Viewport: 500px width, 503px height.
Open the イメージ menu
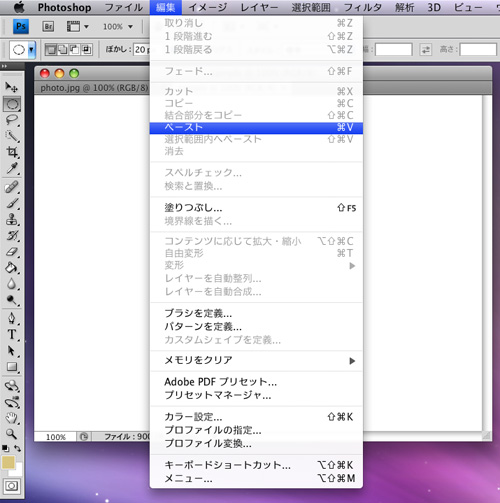pos(208,7)
